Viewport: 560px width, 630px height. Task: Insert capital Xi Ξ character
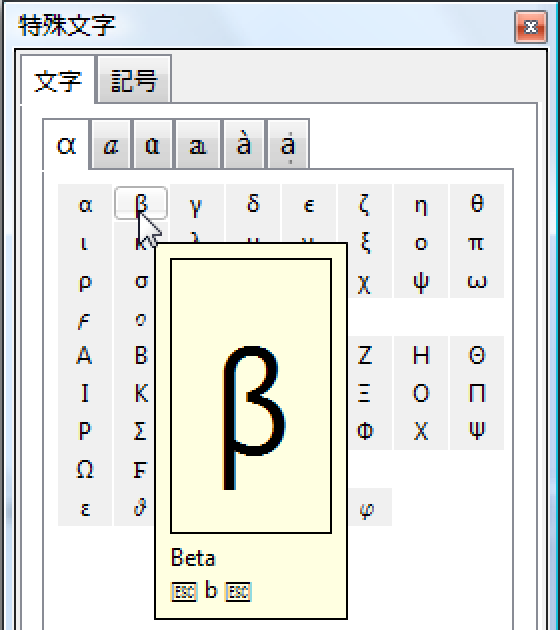pos(364,393)
